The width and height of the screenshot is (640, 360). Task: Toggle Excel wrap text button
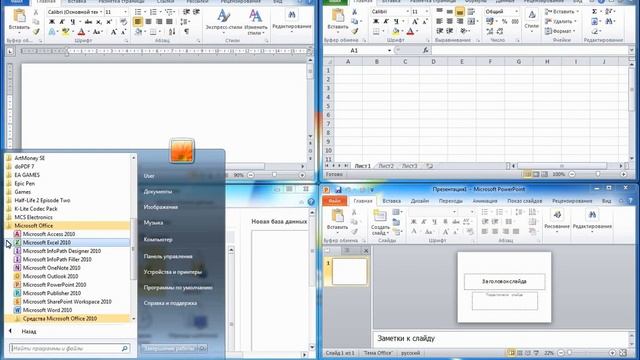(x=471, y=11)
